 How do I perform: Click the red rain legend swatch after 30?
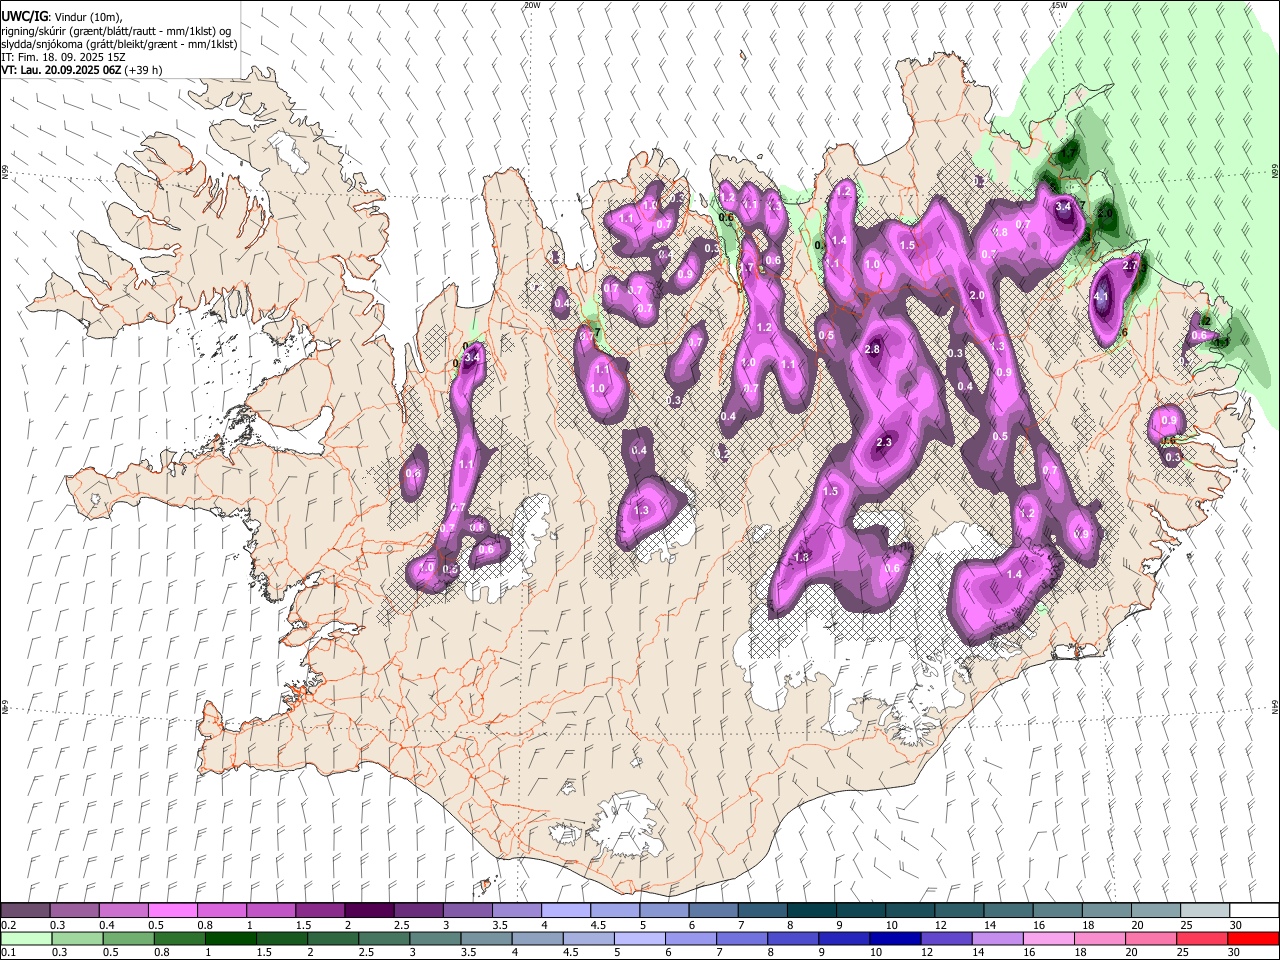pyautogui.click(x=1252, y=938)
